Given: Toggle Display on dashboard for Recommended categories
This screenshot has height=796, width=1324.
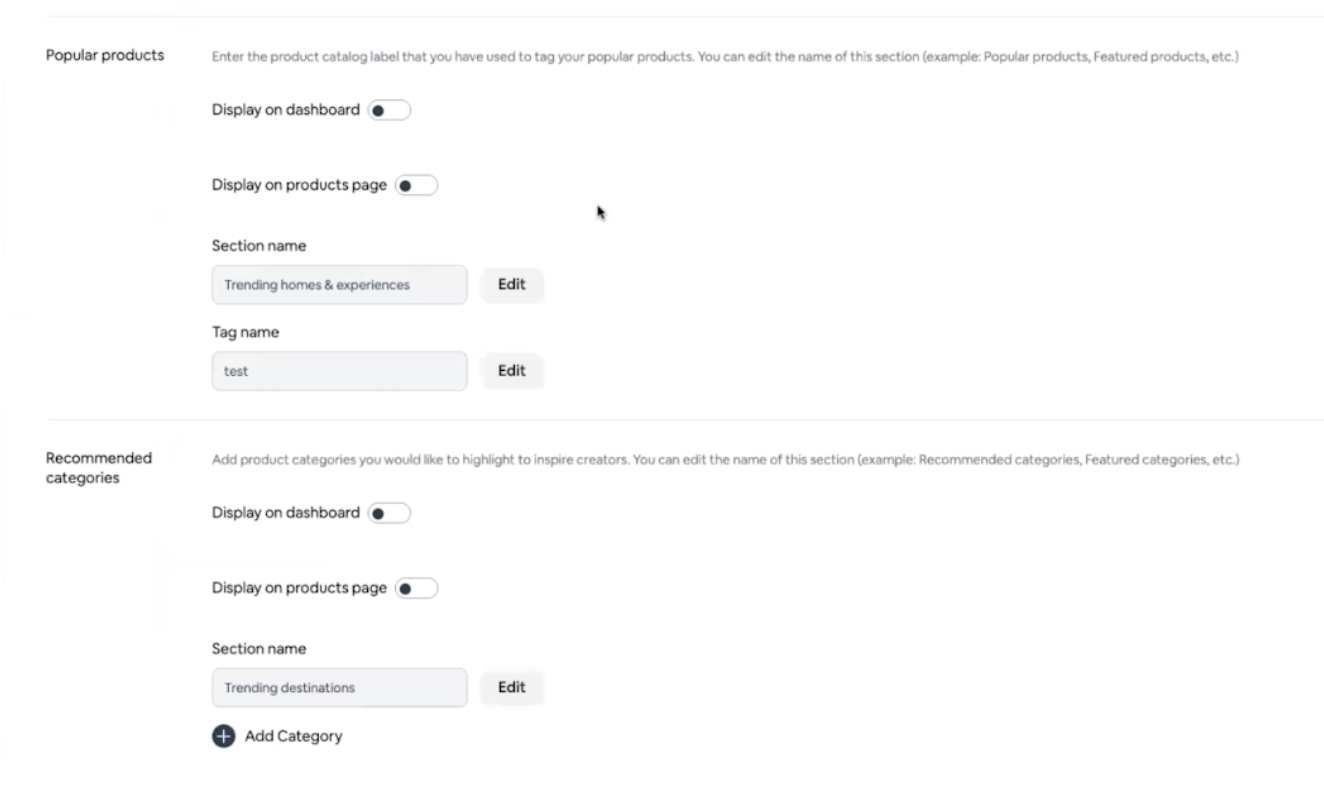Looking at the screenshot, I should (389, 513).
